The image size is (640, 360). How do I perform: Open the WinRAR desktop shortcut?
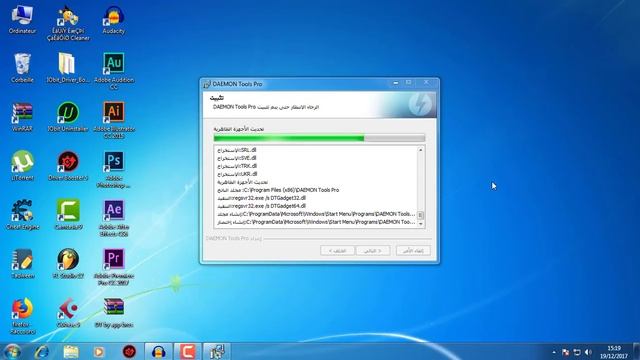click(22, 117)
